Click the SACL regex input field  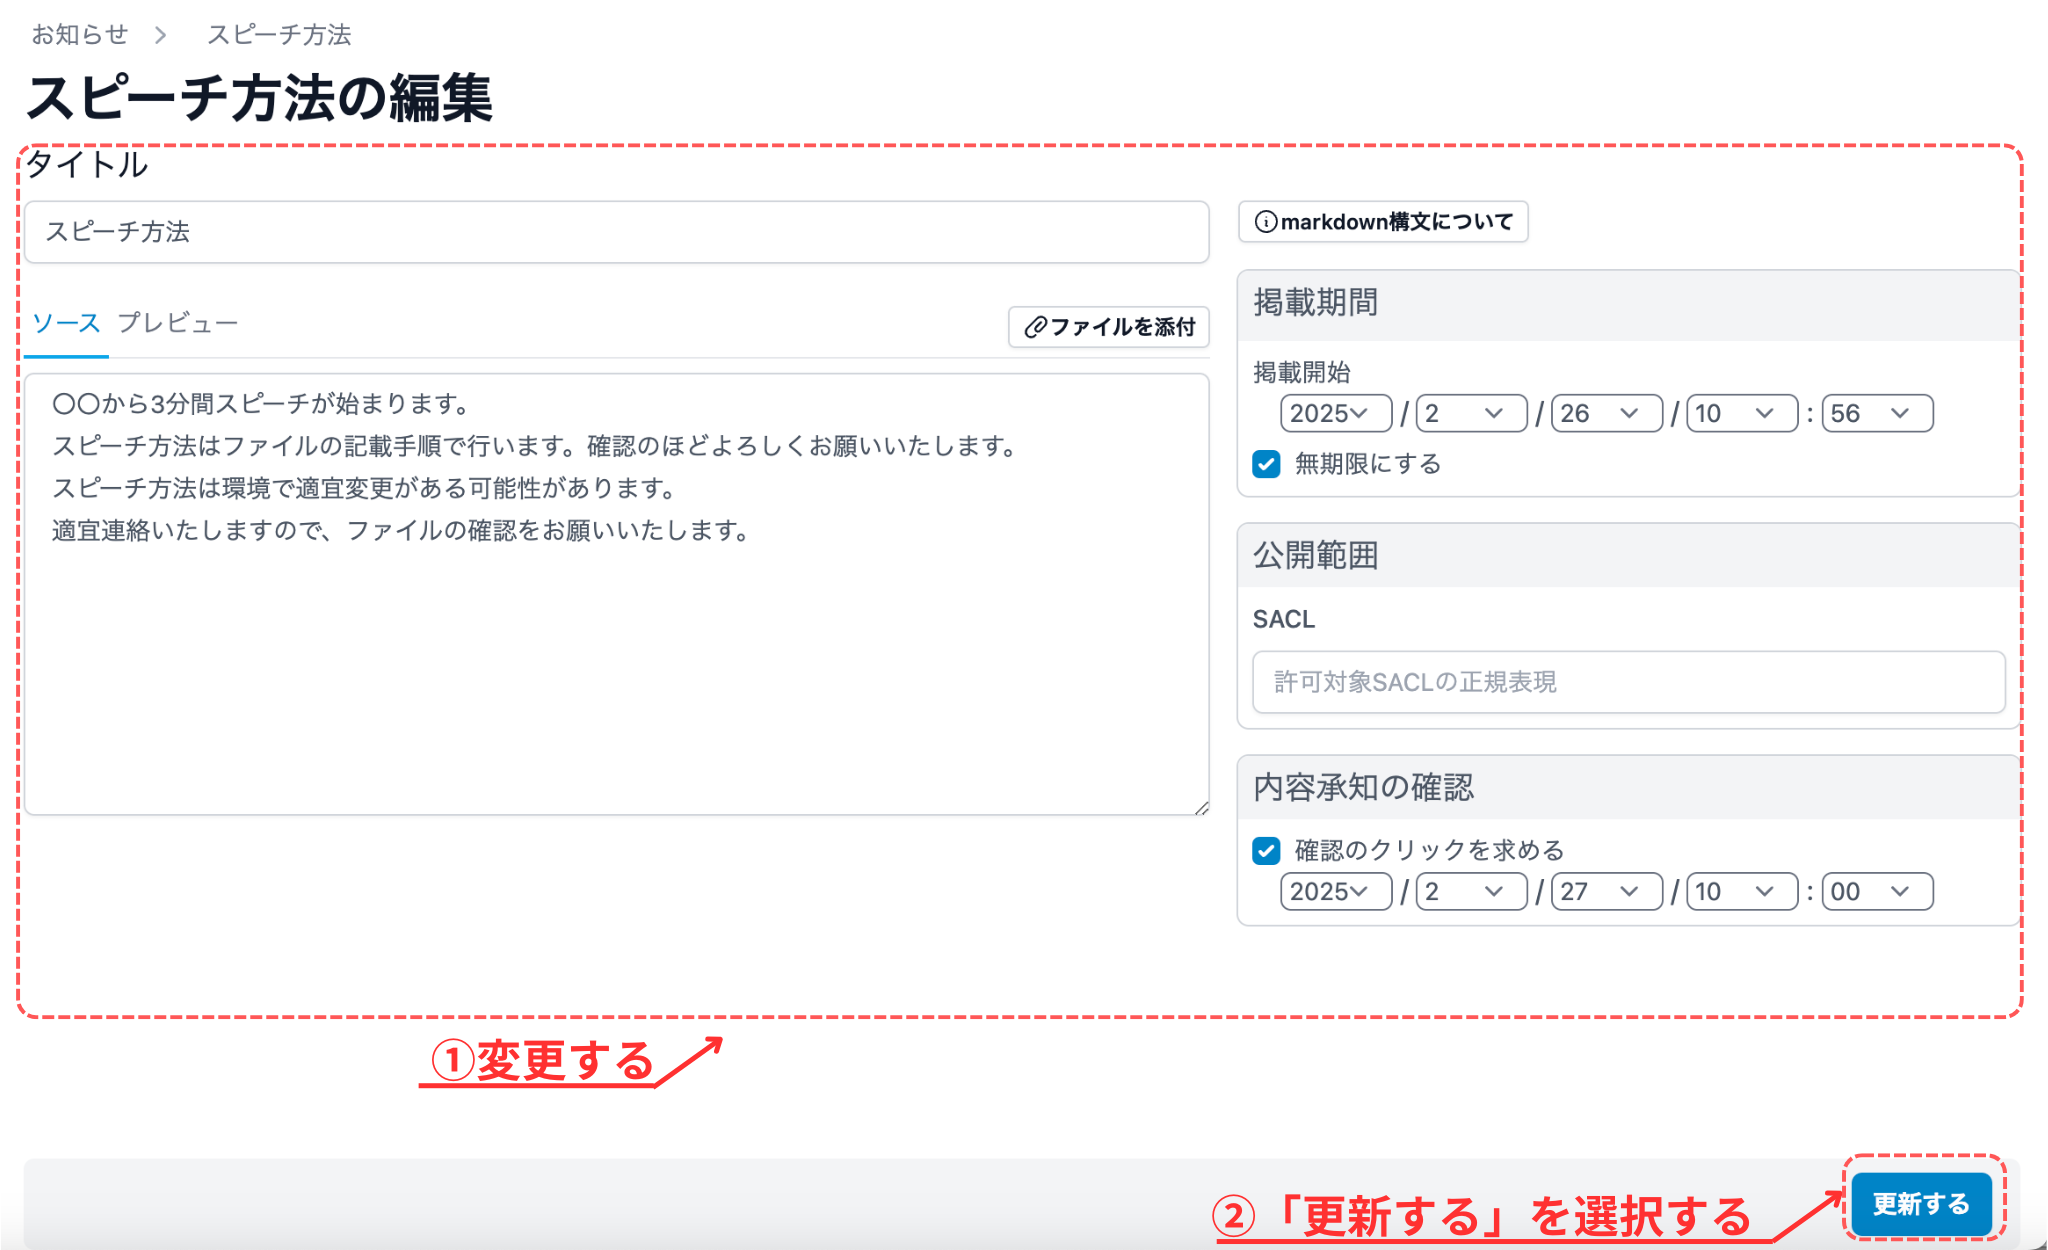pyautogui.click(x=1628, y=682)
